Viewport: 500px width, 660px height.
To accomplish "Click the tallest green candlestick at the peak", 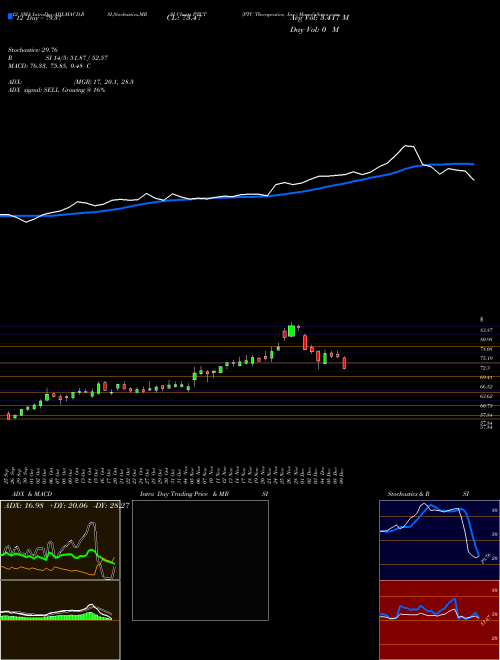I will [291, 330].
